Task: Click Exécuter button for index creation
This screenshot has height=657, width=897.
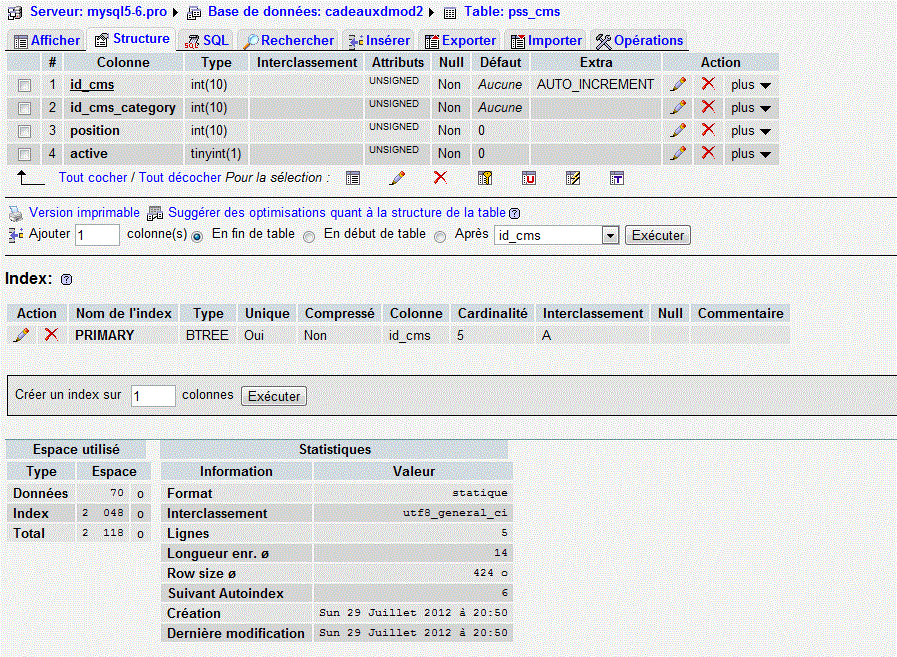Action: click(274, 396)
